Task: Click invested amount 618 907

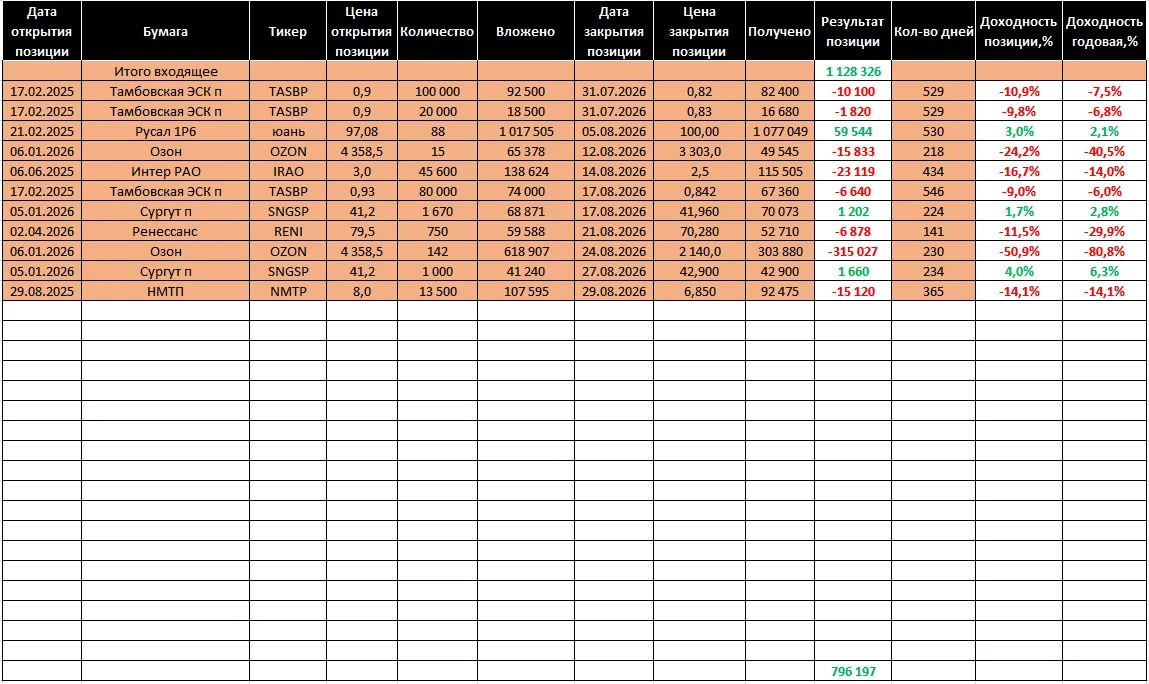Action: [x=526, y=251]
